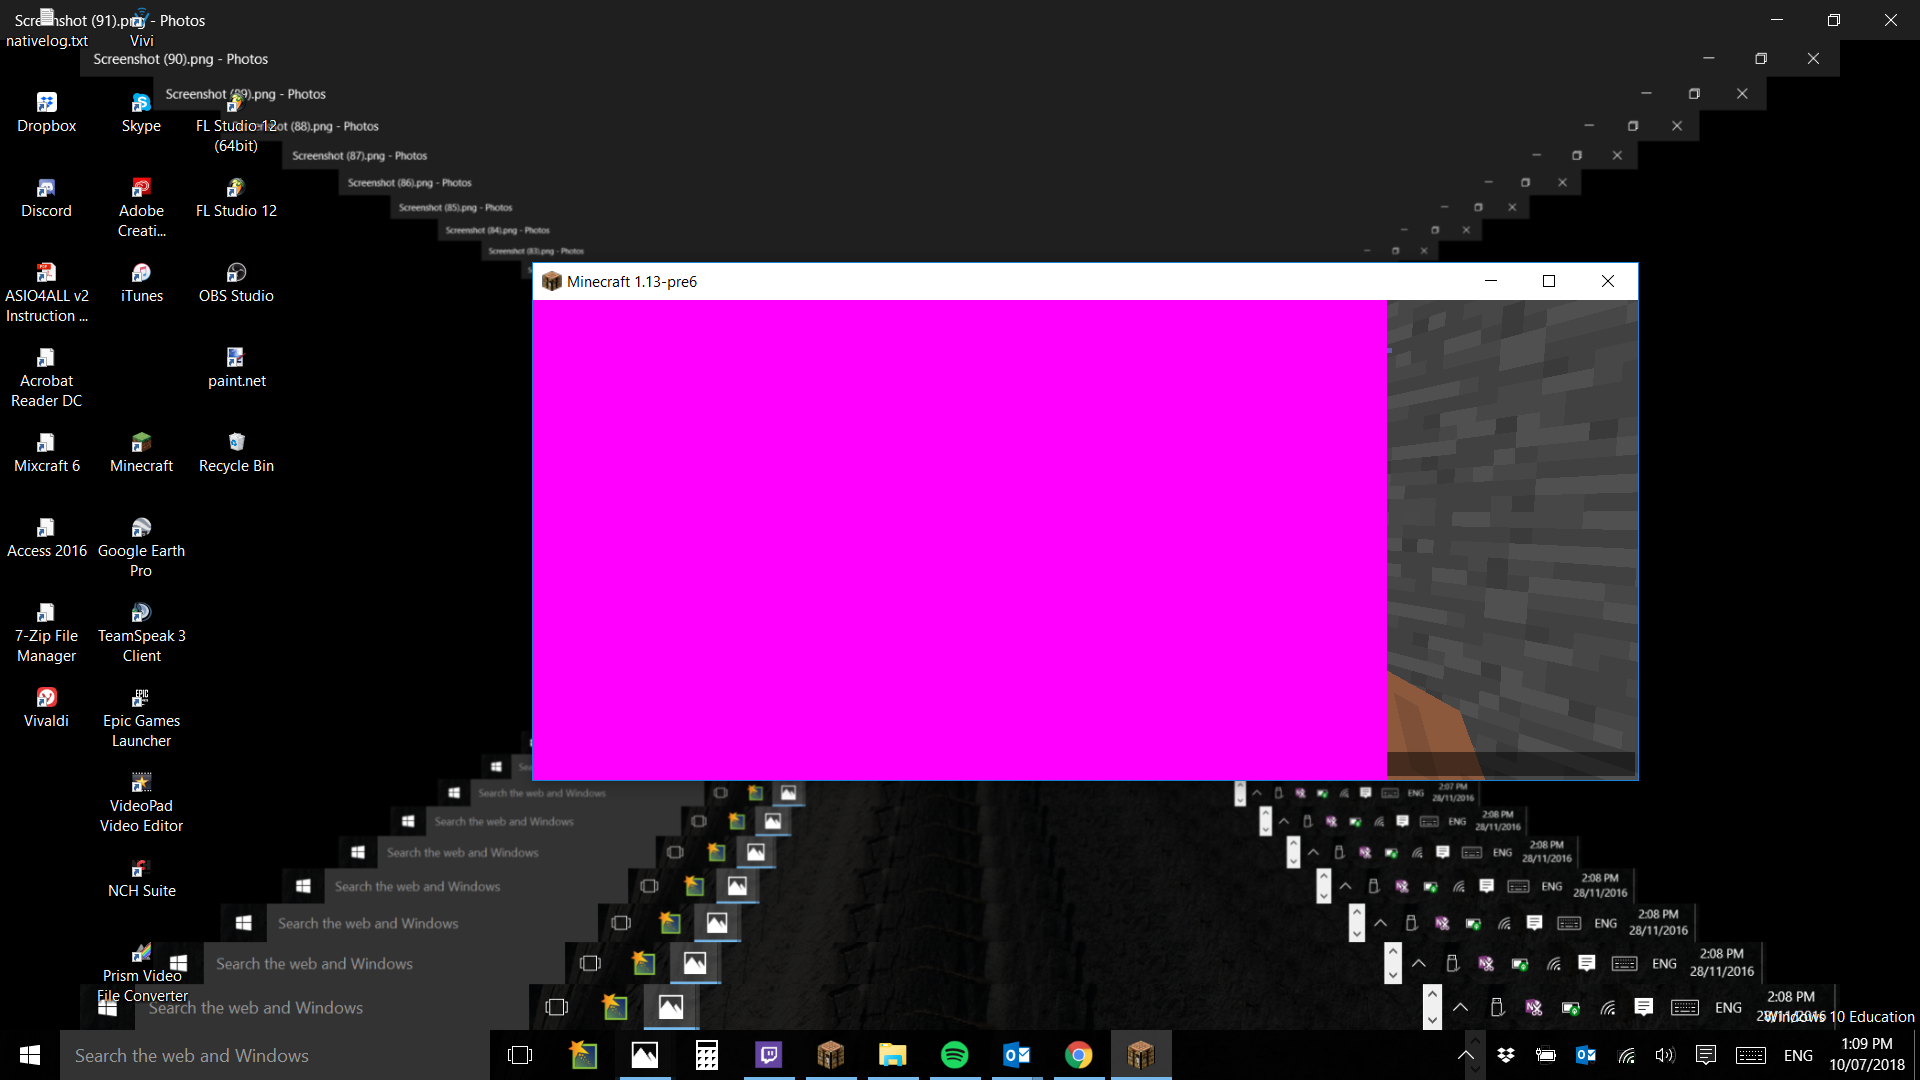Open Action Center notifications
The width and height of the screenshot is (1920, 1080).
pos(1706,1055)
